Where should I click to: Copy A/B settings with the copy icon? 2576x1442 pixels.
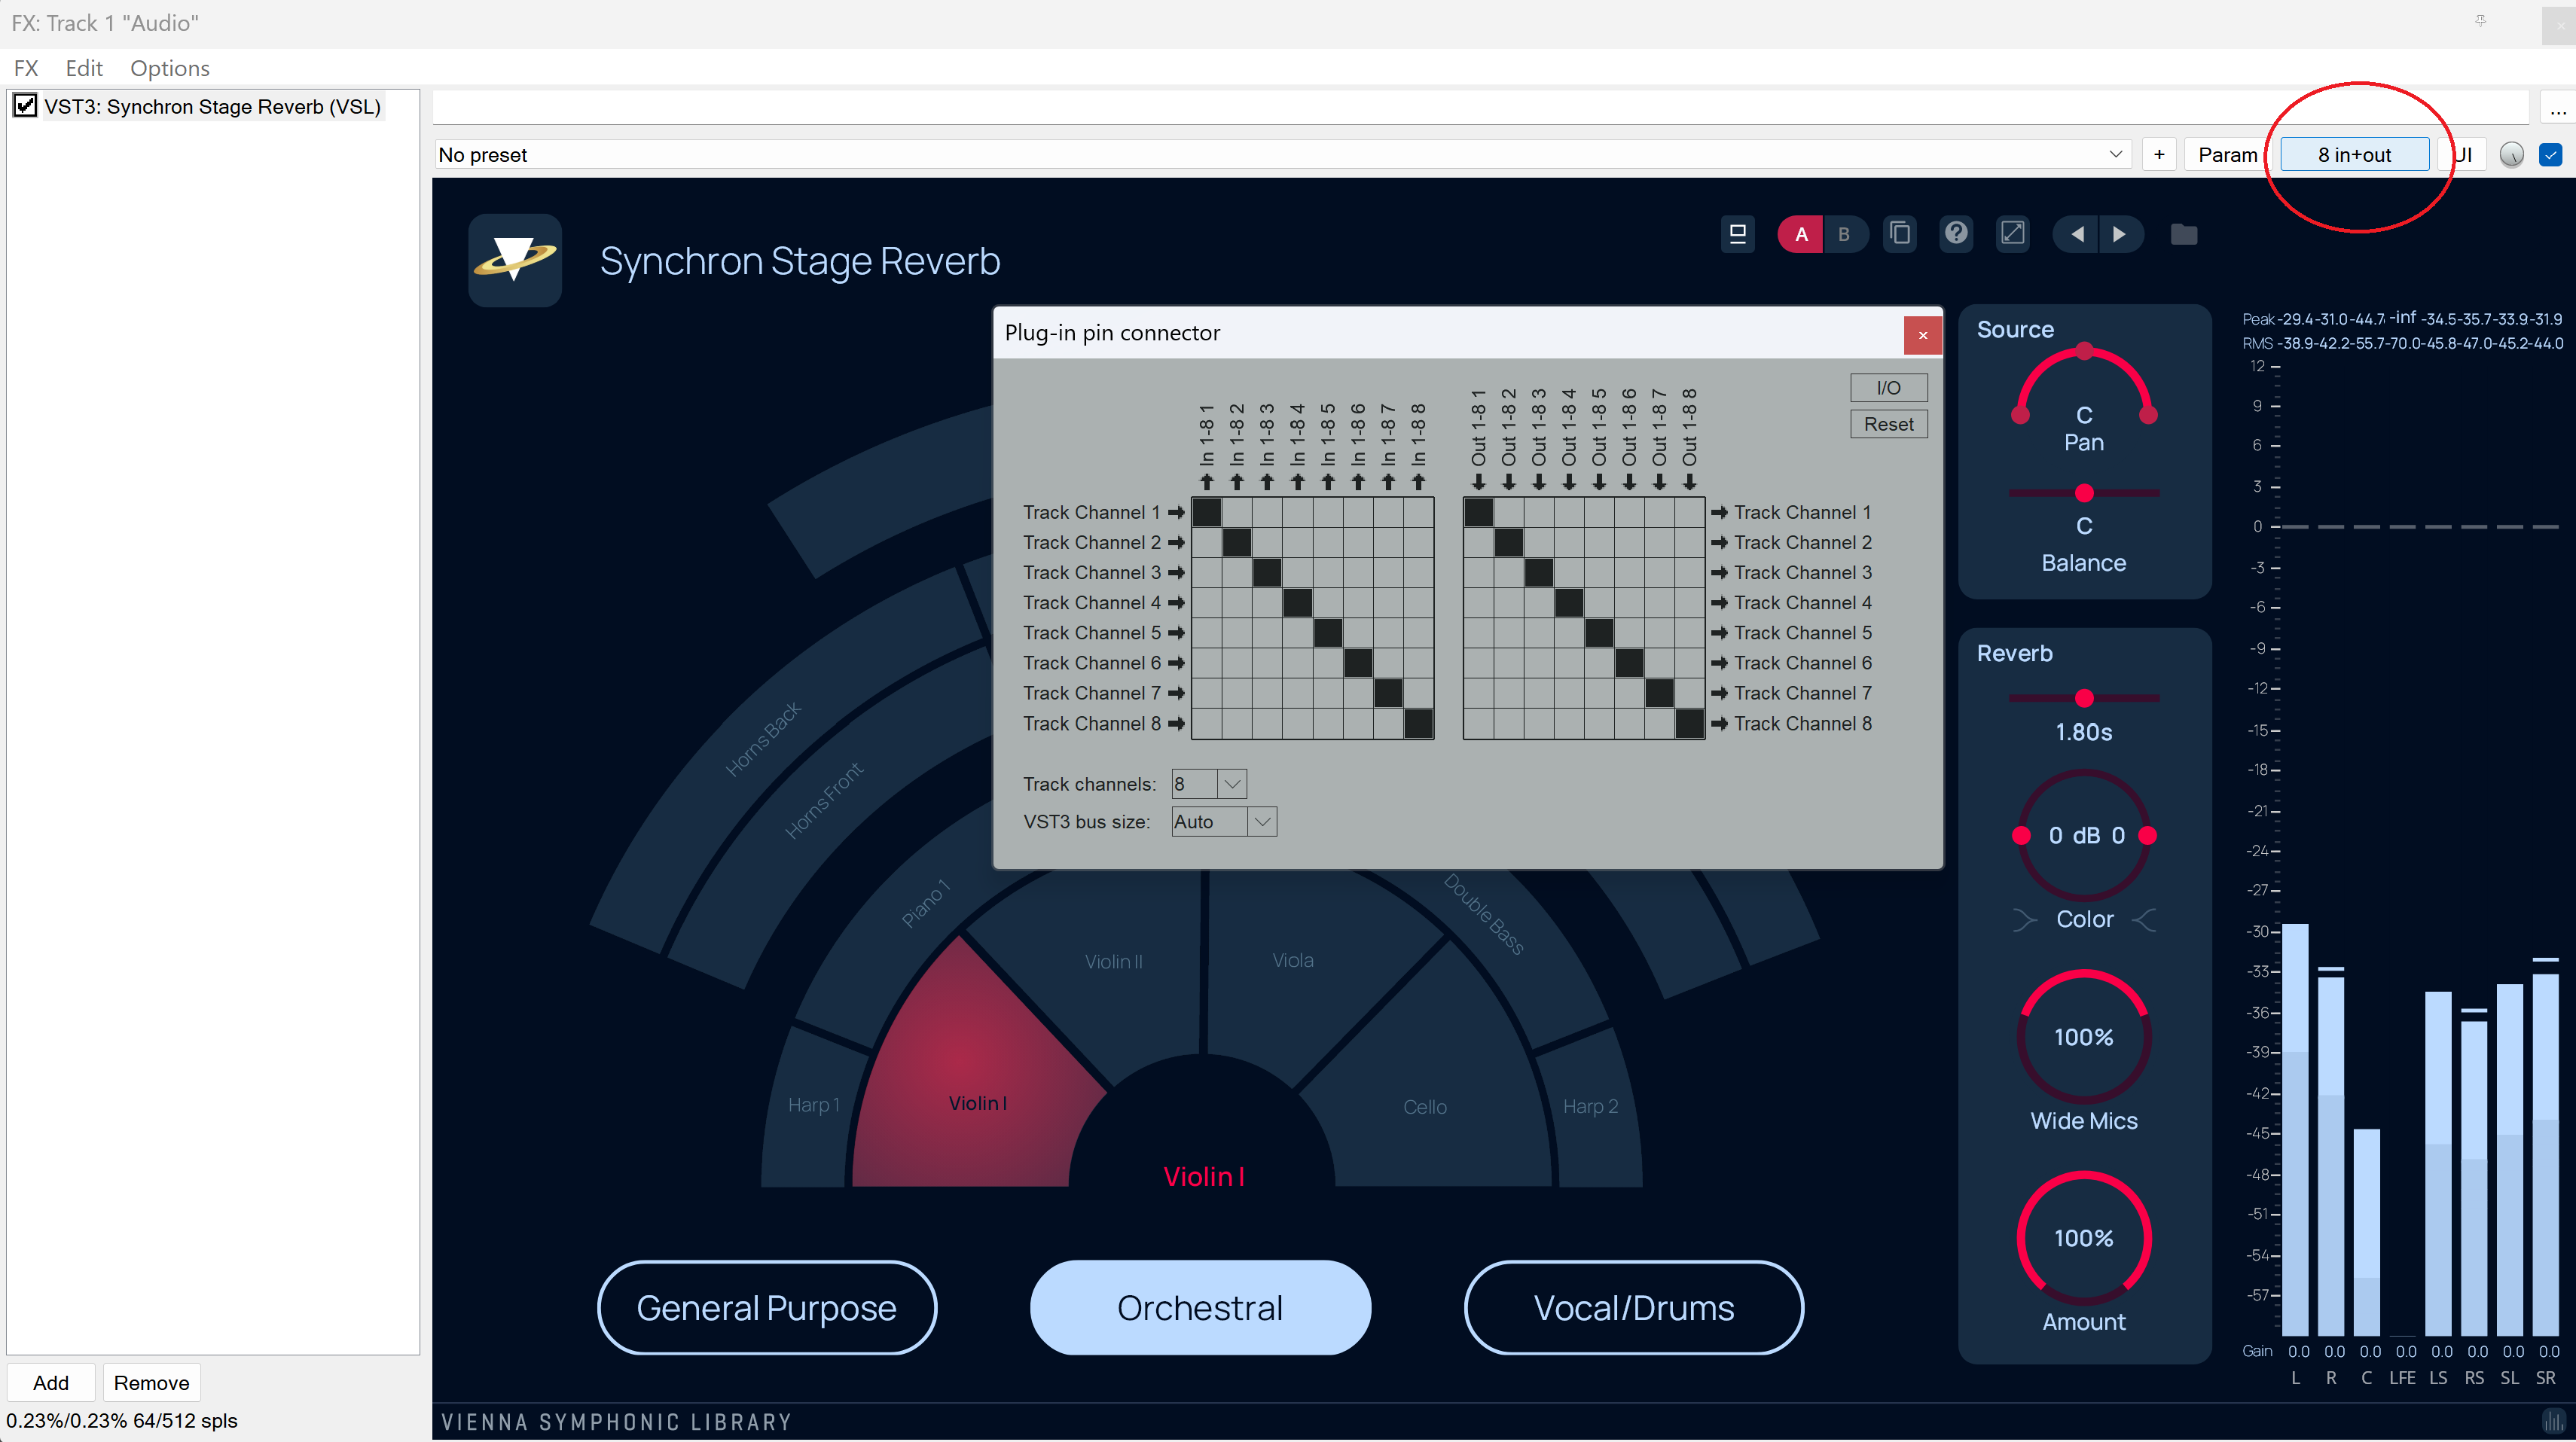(1900, 234)
